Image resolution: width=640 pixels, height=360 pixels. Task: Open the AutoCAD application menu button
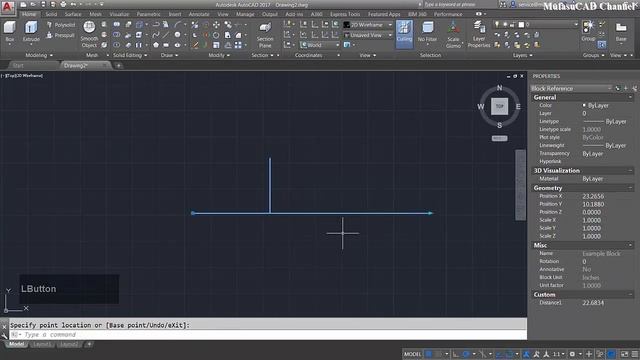coord(7,7)
